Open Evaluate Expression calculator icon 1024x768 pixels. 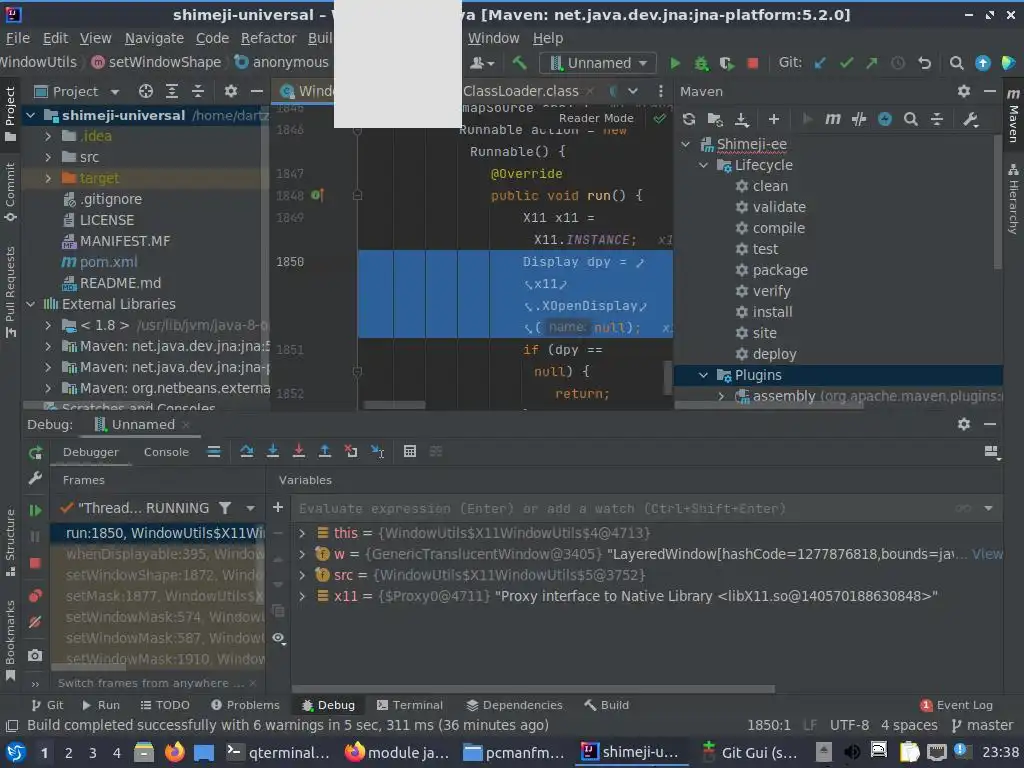(x=409, y=451)
